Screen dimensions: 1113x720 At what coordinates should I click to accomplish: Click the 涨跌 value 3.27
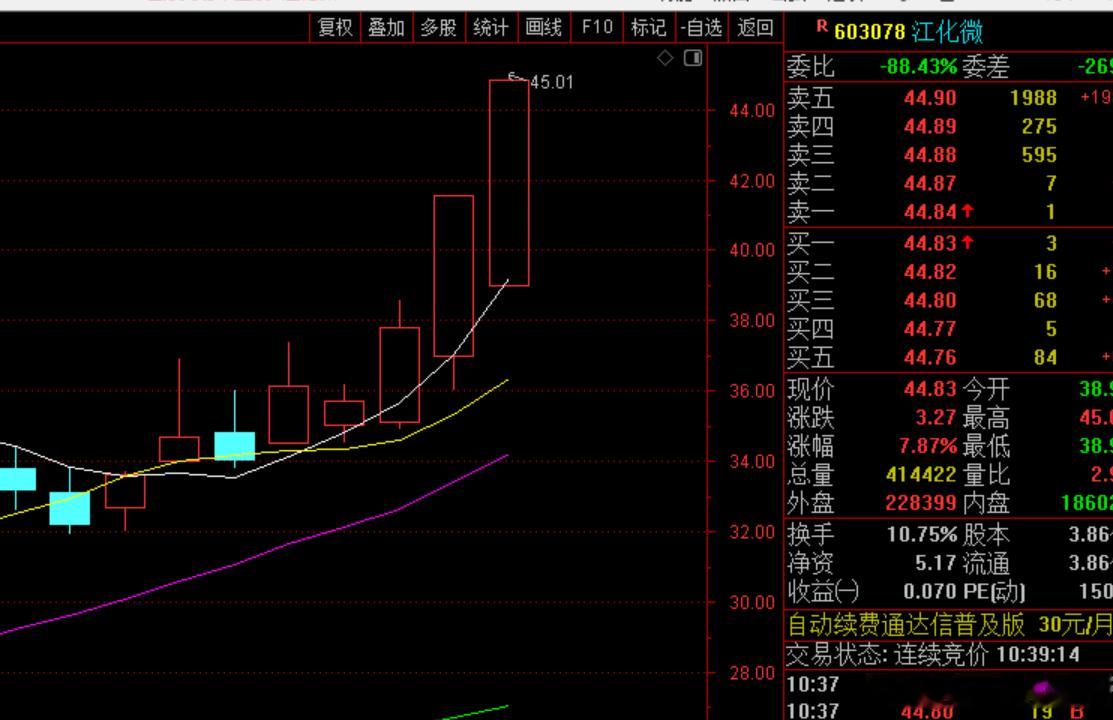click(x=936, y=418)
